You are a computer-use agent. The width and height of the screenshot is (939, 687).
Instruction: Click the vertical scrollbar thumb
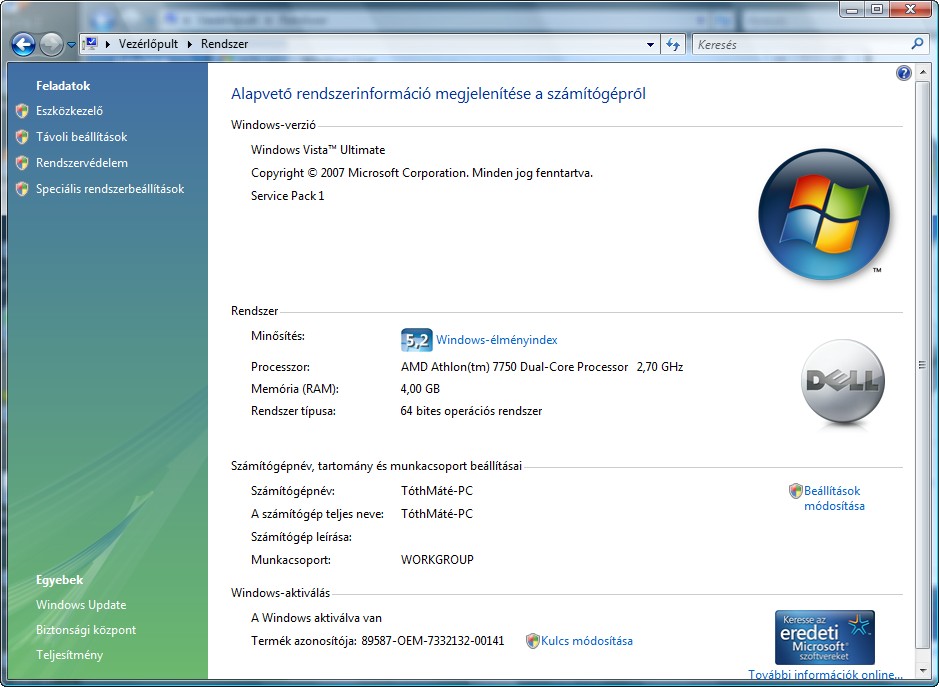[x=923, y=365]
